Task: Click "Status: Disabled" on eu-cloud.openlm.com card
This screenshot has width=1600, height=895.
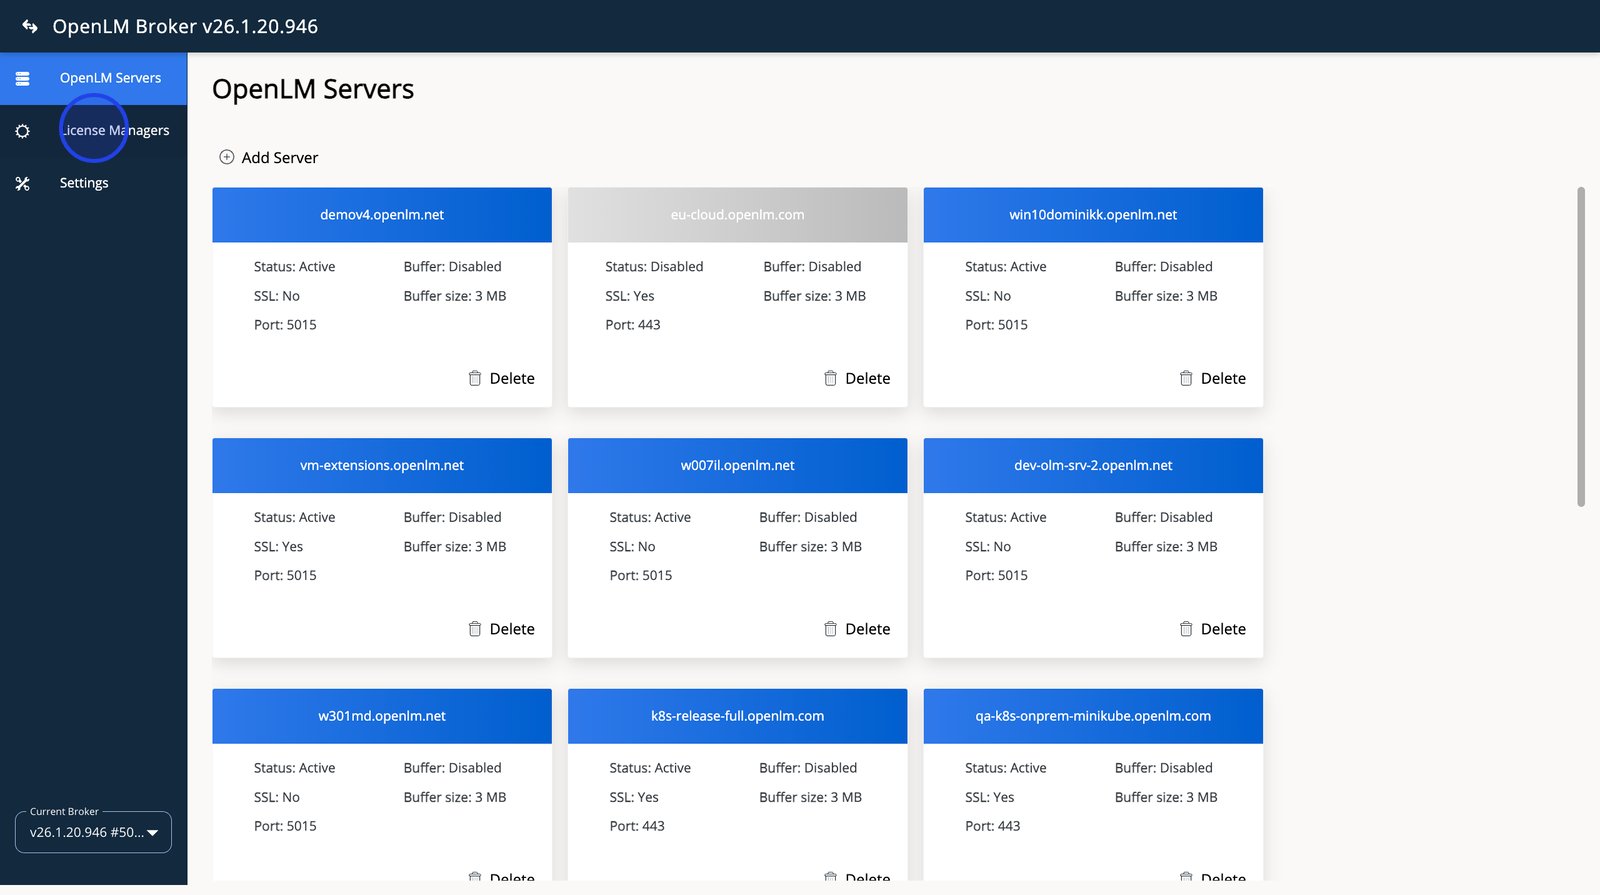Action: pyautogui.click(x=654, y=267)
